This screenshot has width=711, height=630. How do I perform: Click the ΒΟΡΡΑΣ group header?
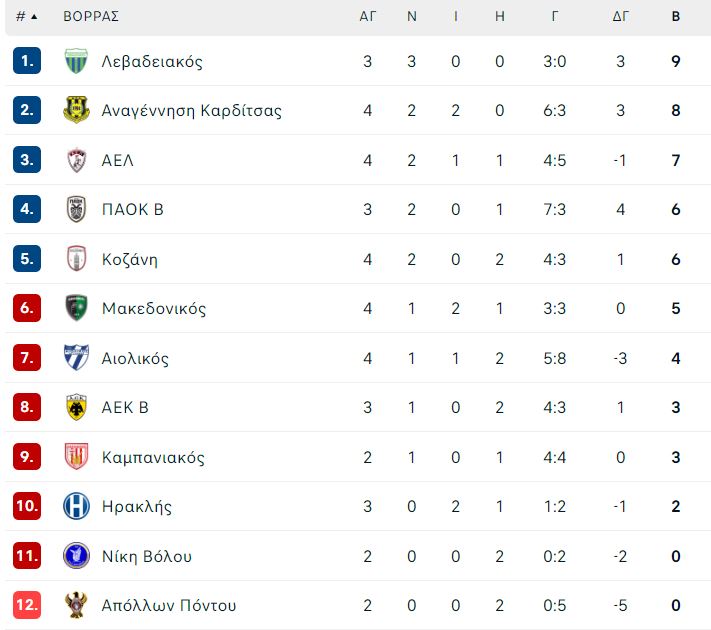pos(91,17)
